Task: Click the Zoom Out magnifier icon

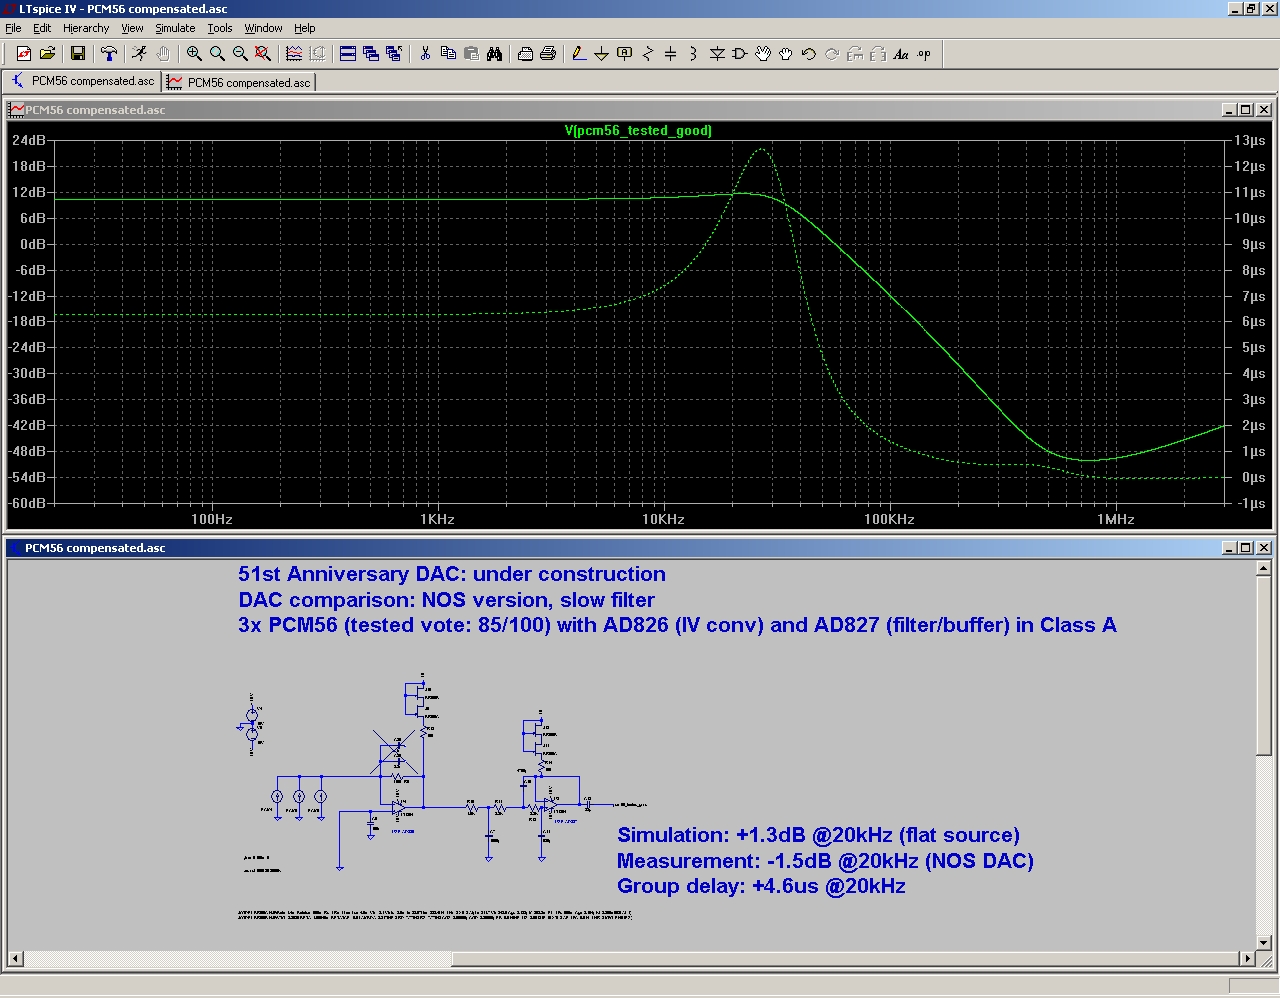Action: (x=240, y=54)
